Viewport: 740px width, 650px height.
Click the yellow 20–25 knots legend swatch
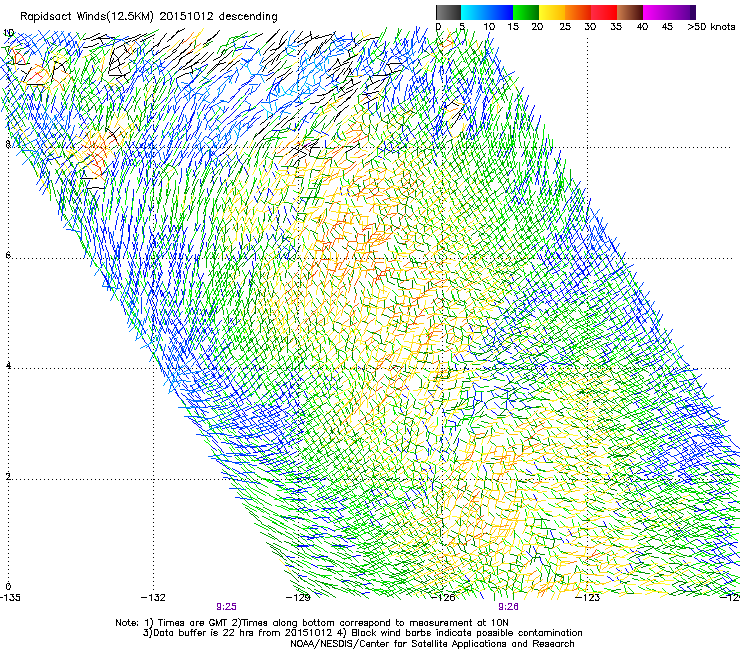point(552,12)
